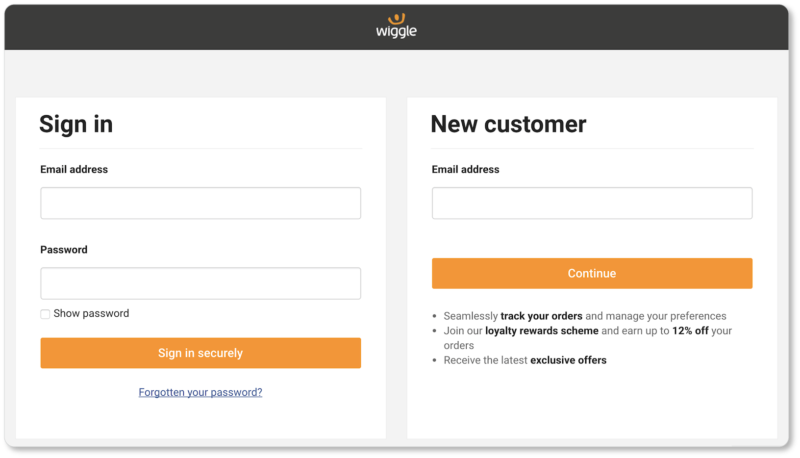Hit the Continue button for new customers
Image resolution: width=800 pixels, height=458 pixels.
click(x=592, y=273)
